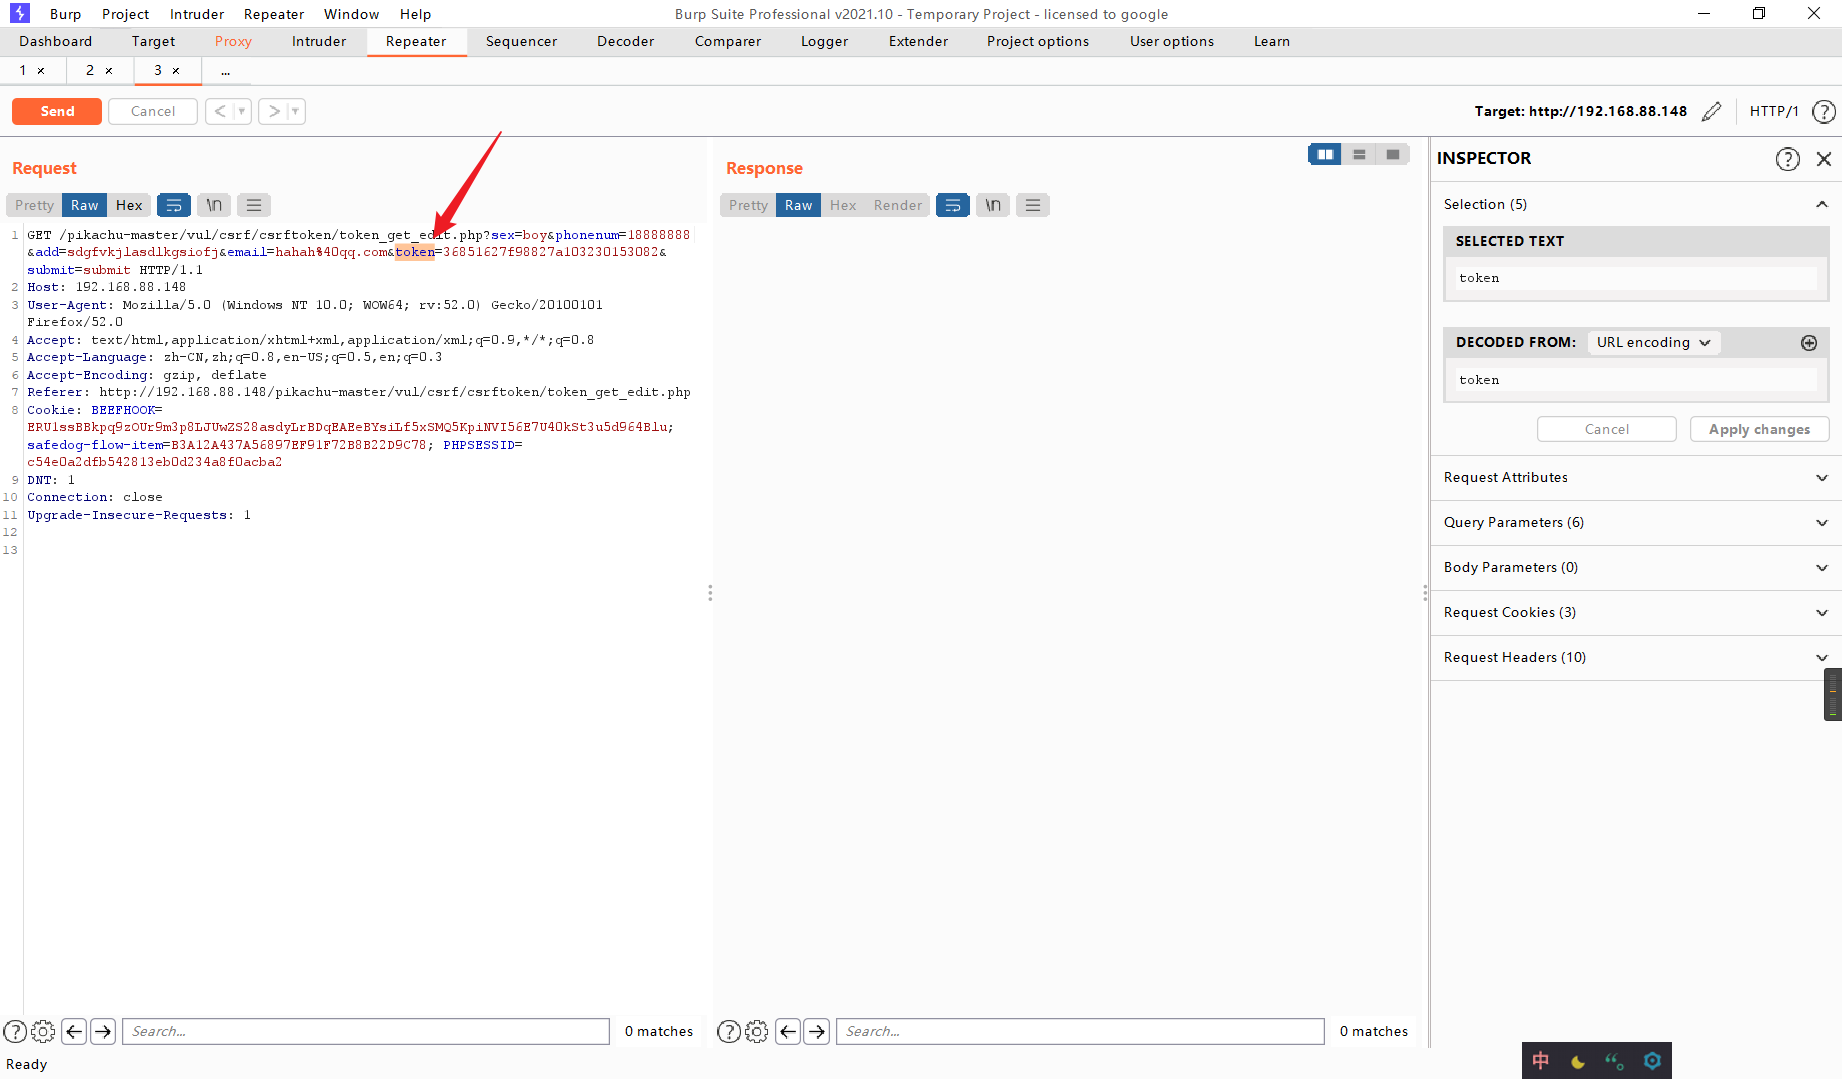The width and height of the screenshot is (1842, 1080).
Task: Open Inspector help via the question mark icon
Action: 1788,158
